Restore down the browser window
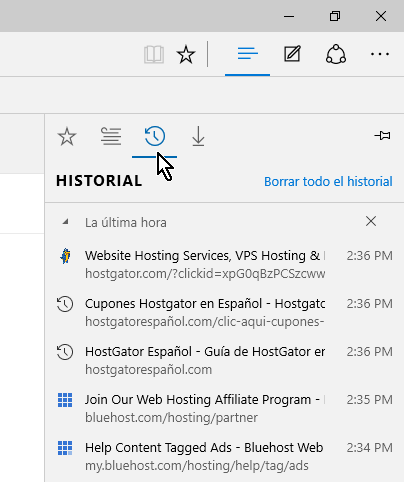404x482 pixels. pos(335,16)
